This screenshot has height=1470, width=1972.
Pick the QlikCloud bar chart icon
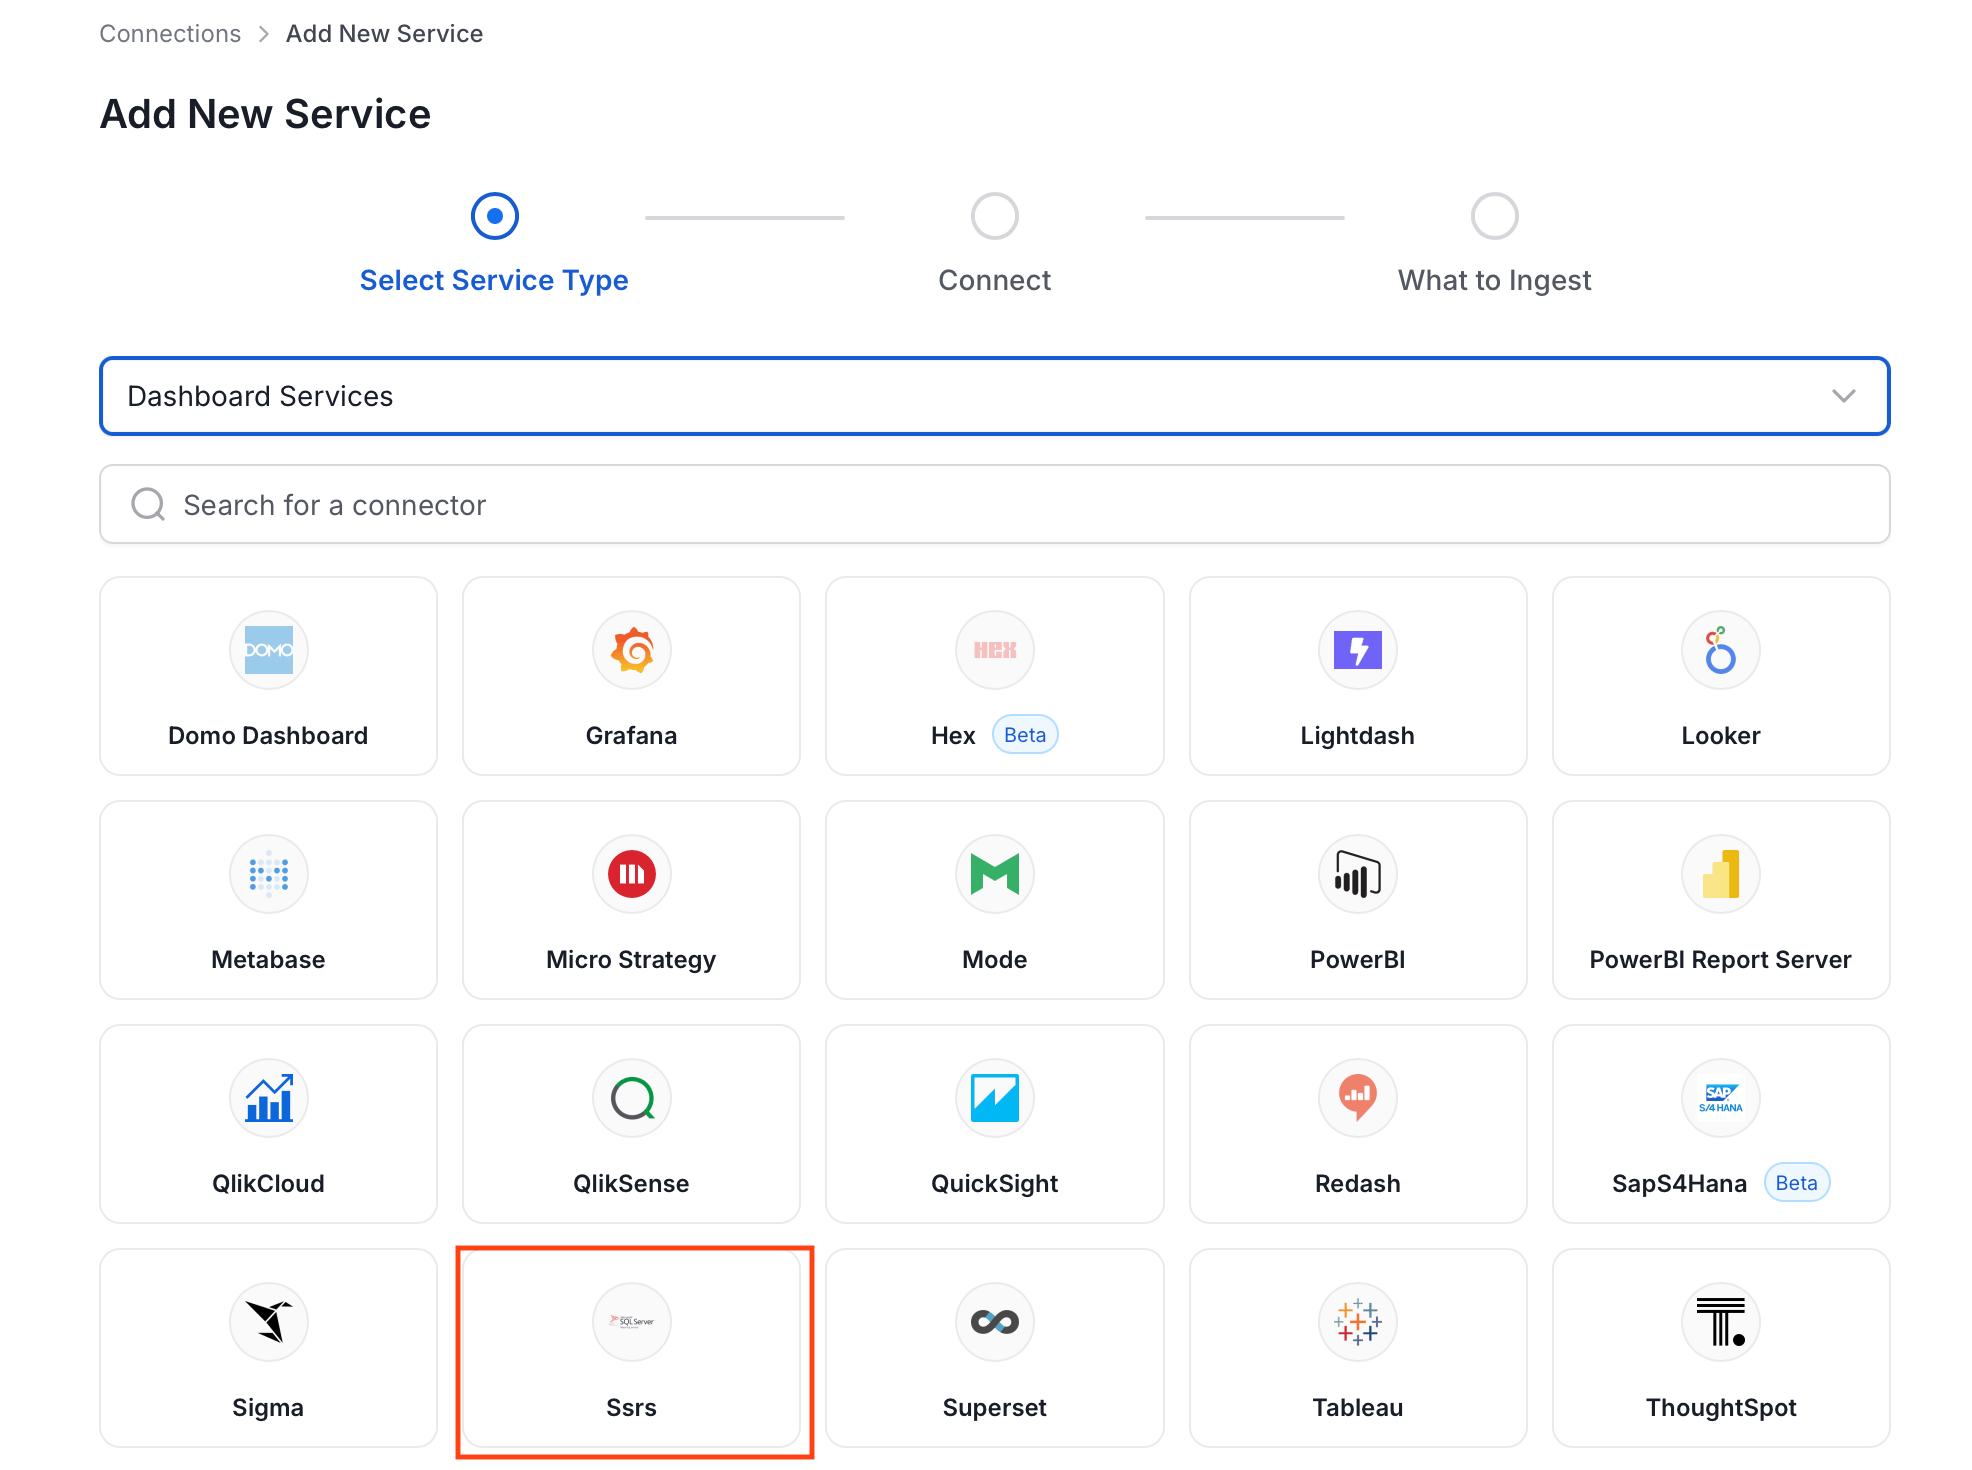pos(268,1098)
